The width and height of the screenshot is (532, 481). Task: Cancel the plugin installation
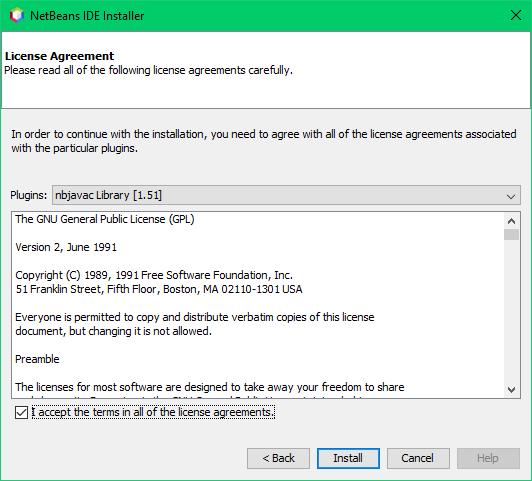point(418,458)
